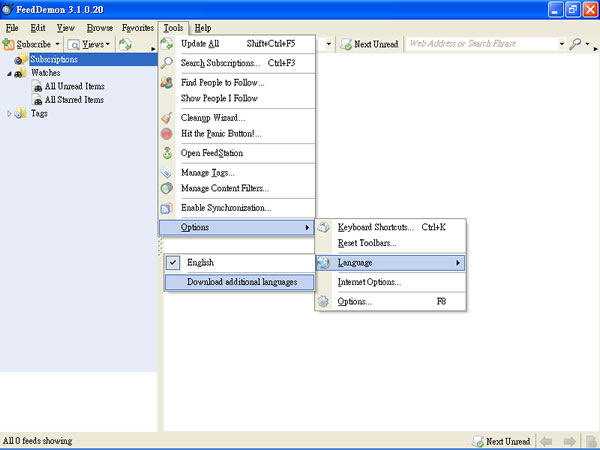Click the Tags folder icon
The image size is (600, 450).
20,113
